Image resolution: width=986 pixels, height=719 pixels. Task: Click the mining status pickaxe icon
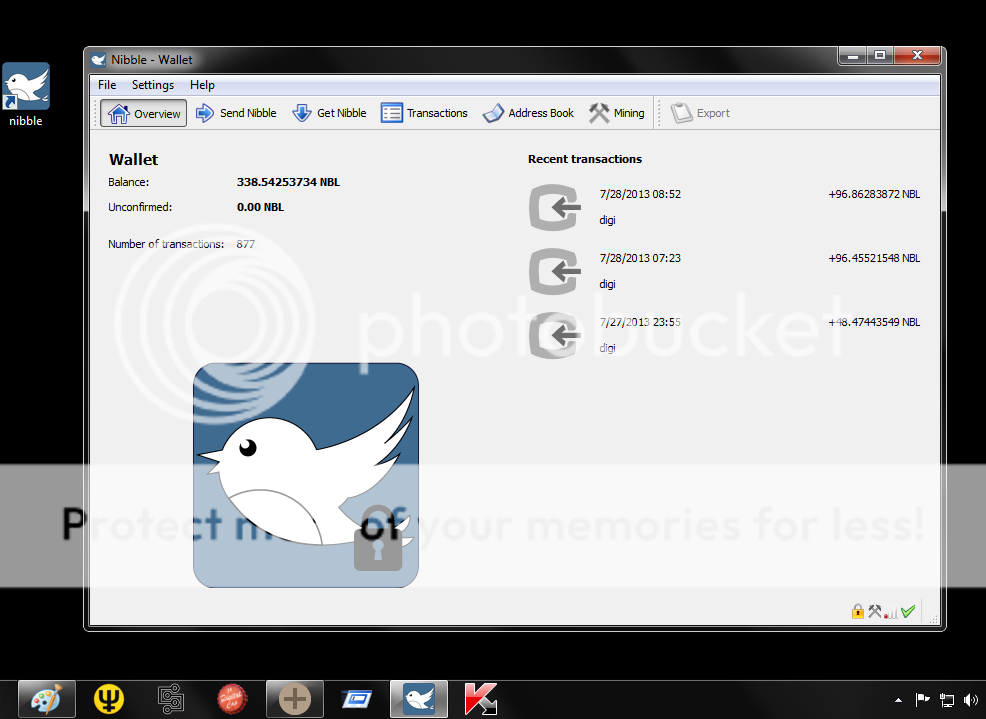tap(874, 611)
